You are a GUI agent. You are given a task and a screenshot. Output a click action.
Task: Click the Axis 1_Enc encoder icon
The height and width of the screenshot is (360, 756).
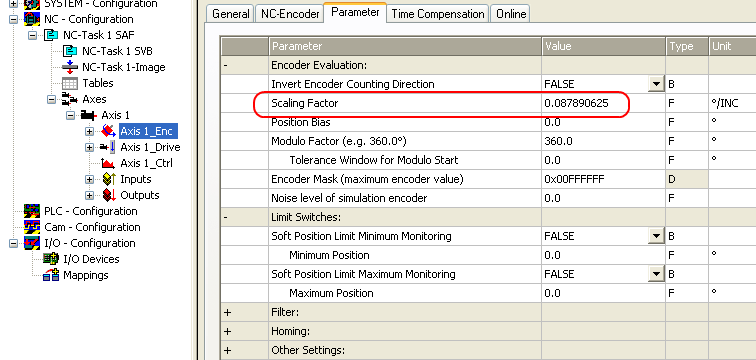[x=108, y=131]
